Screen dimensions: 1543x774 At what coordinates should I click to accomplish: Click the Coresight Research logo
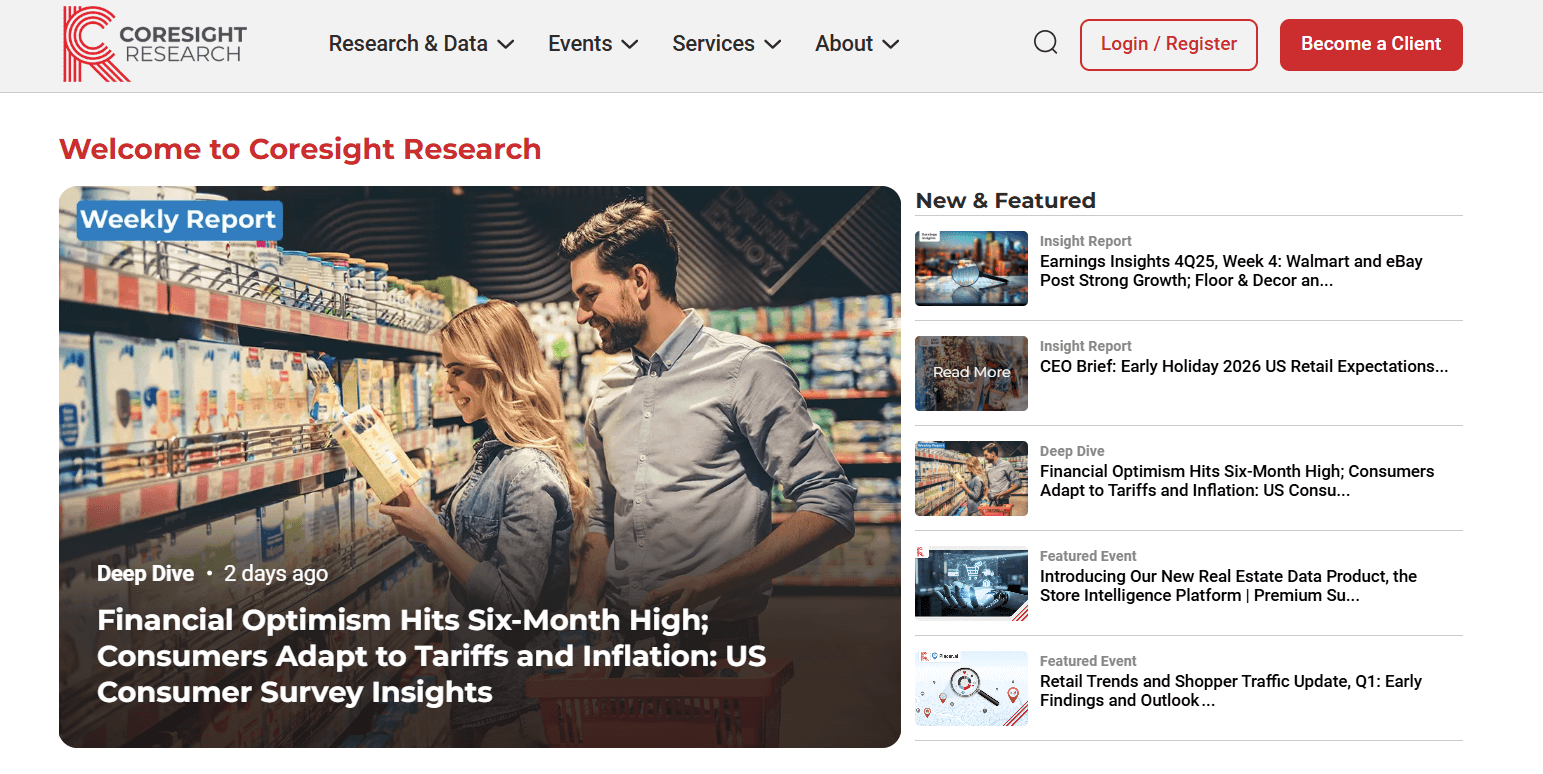[x=154, y=43]
